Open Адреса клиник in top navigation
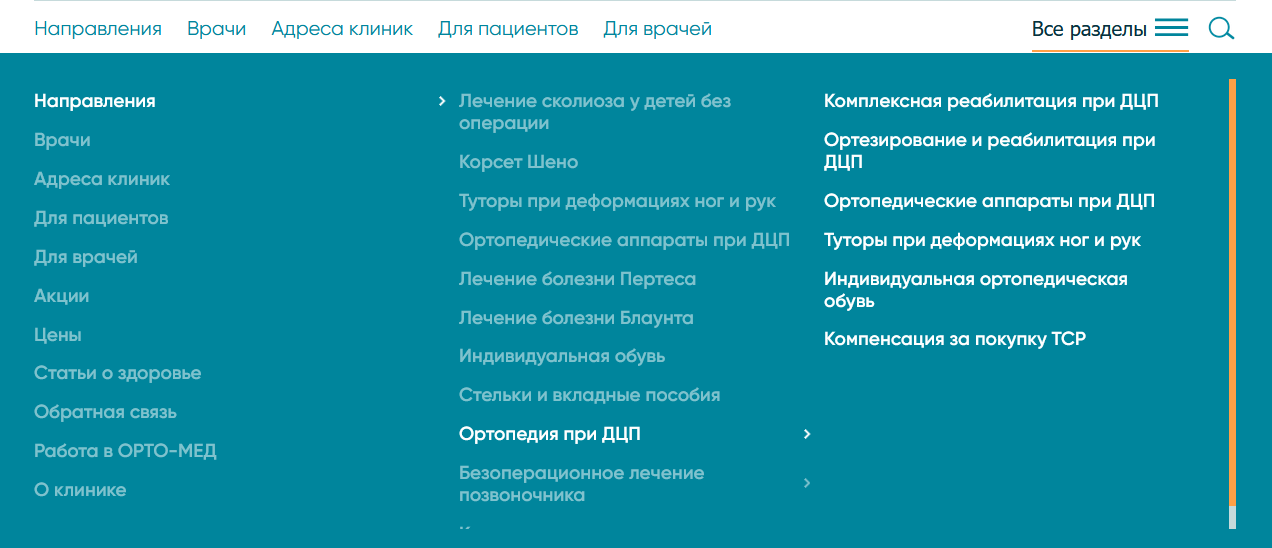 pyautogui.click(x=342, y=29)
